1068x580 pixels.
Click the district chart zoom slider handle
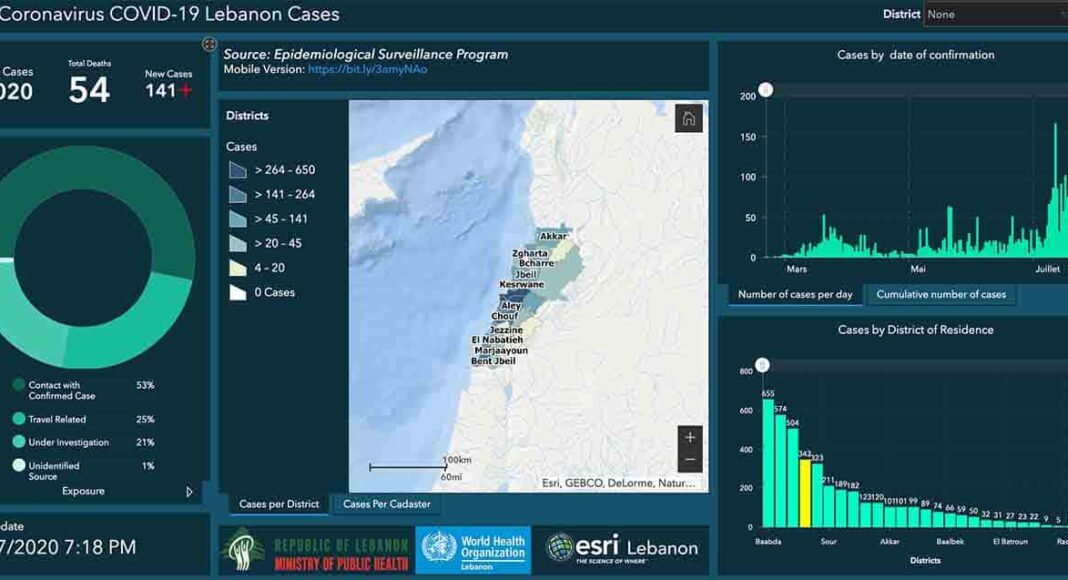(762, 365)
